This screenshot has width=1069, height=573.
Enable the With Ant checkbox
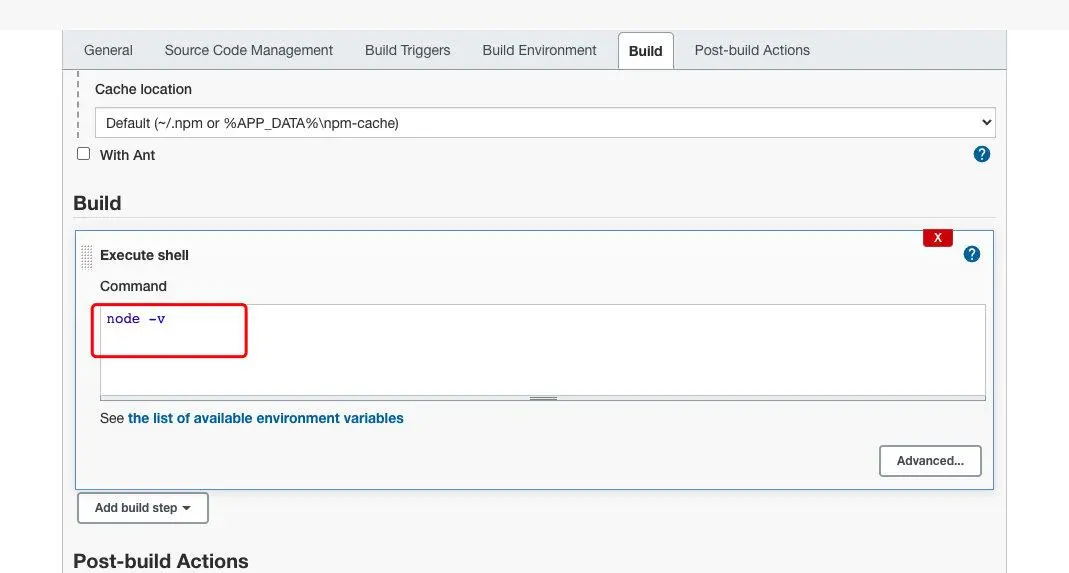pos(83,153)
